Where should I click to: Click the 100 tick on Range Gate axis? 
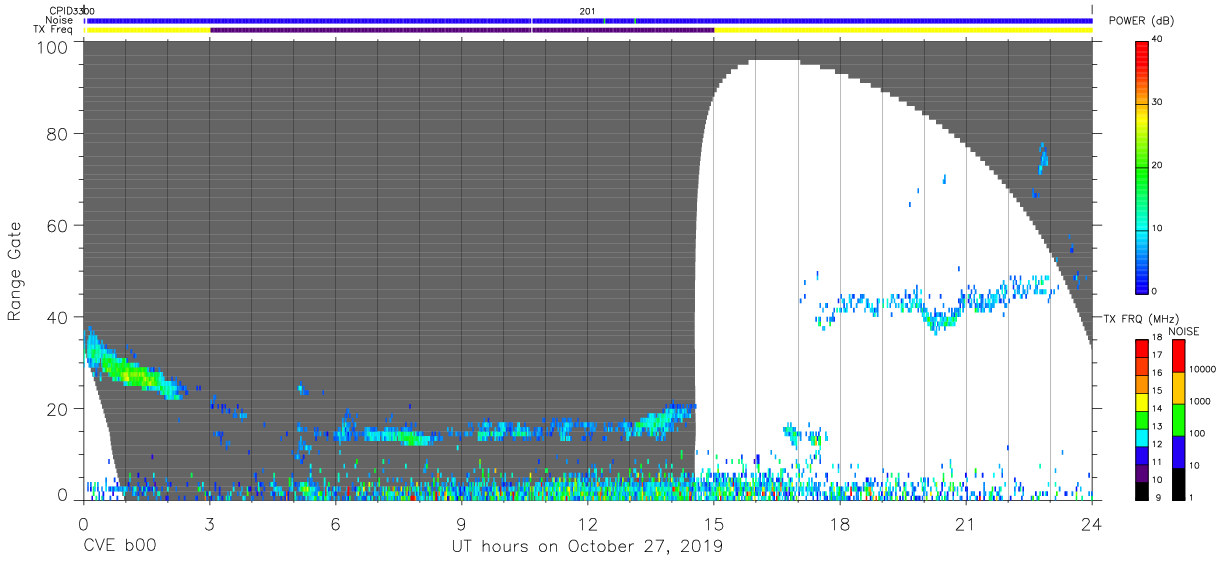point(53,47)
